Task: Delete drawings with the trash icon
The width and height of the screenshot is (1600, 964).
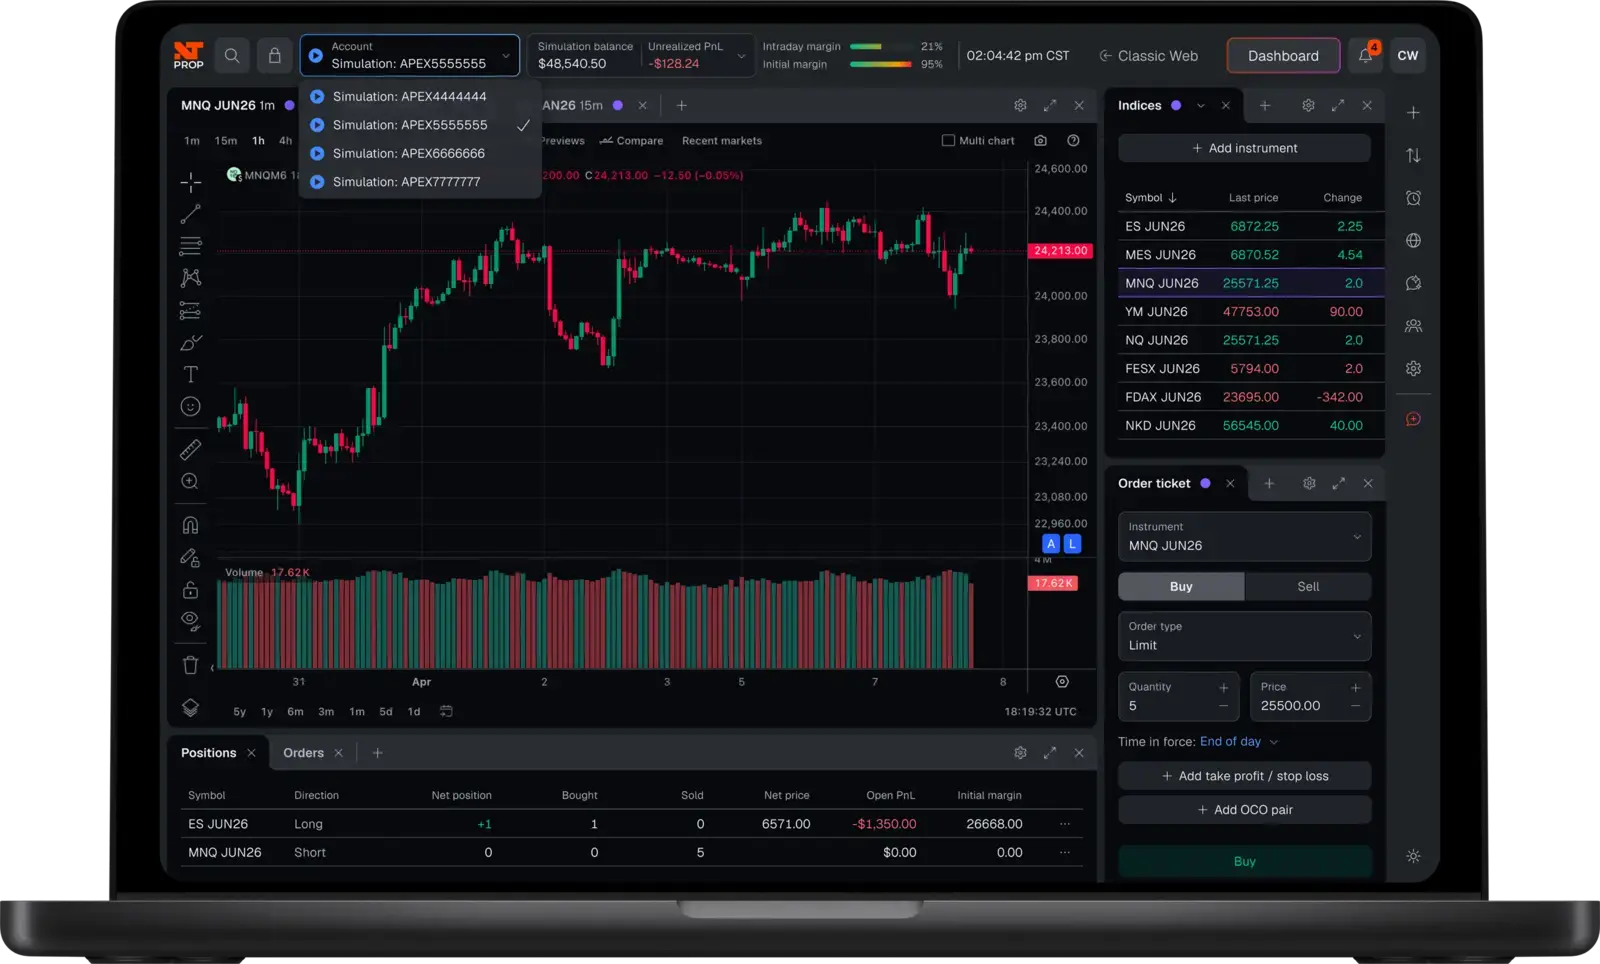Action: click(190, 664)
